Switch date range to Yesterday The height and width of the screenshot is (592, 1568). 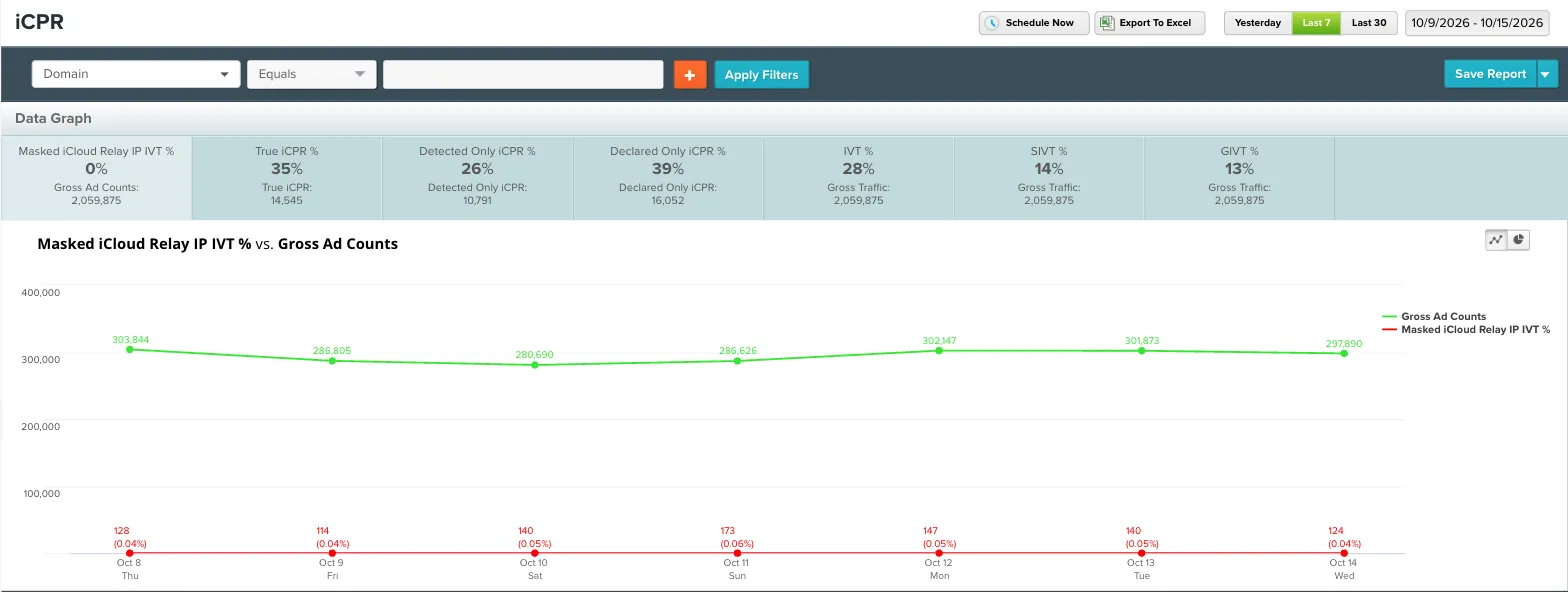pos(1258,23)
